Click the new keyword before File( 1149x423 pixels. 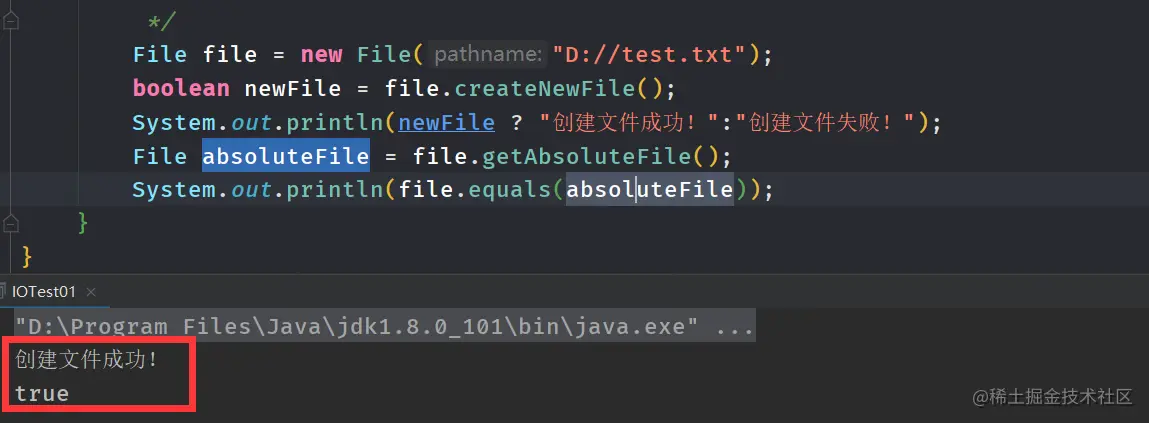tap(321, 54)
